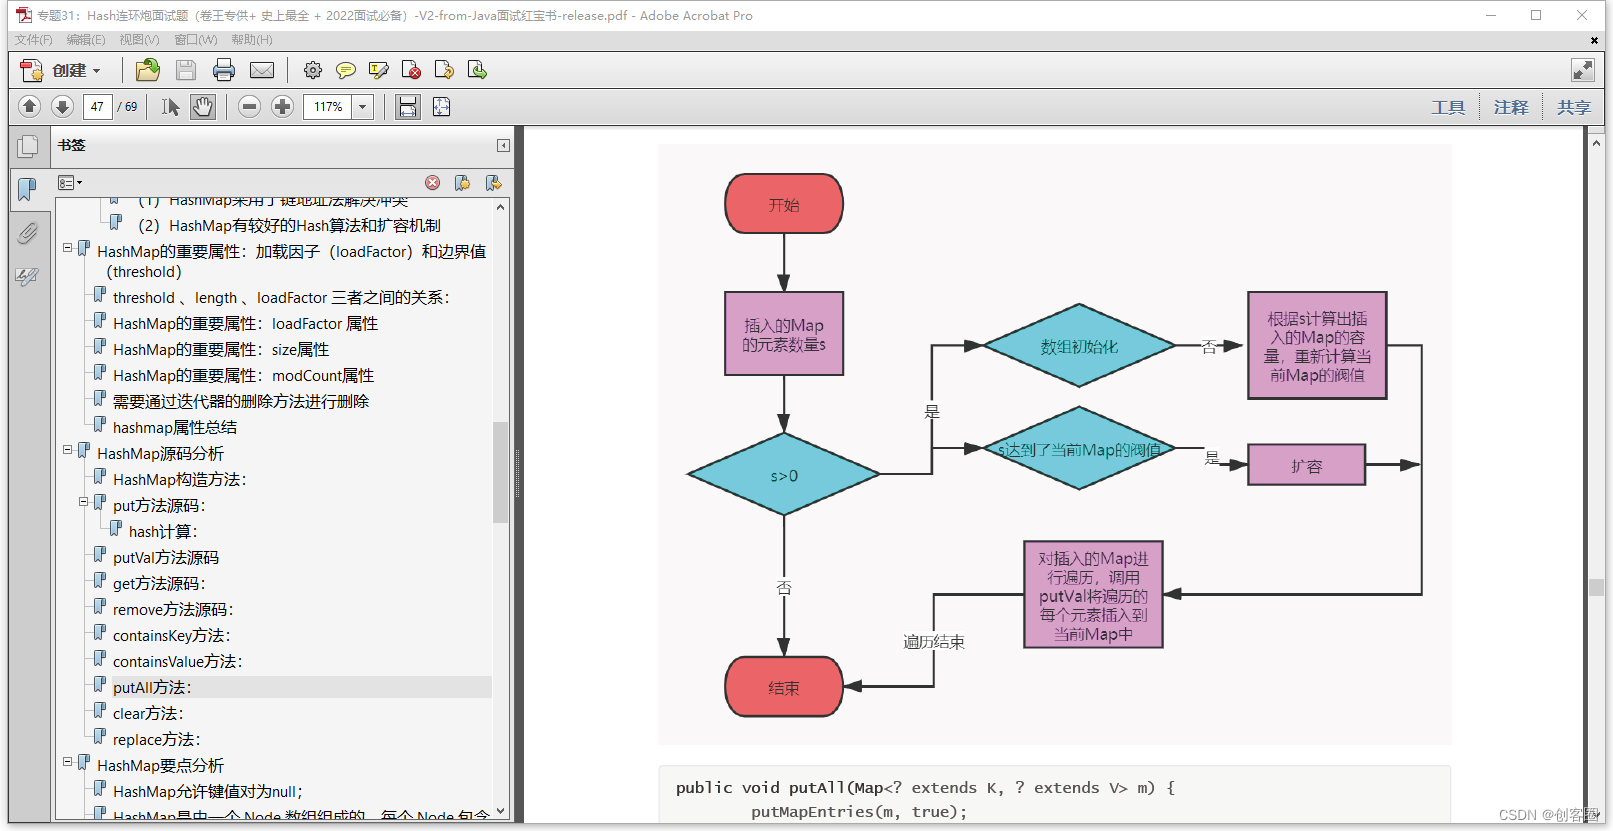The width and height of the screenshot is (1613, 831).
Task: Click the fit one full page icon
Action: (x=441, y=106)
